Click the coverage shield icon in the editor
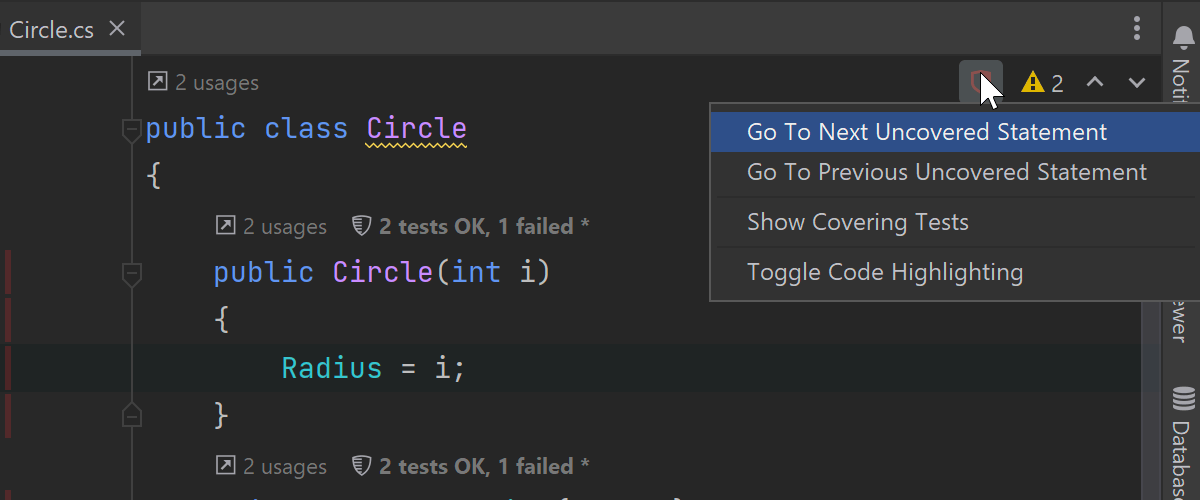Viewport: 1200px width, 500px height. pos(980,82)
